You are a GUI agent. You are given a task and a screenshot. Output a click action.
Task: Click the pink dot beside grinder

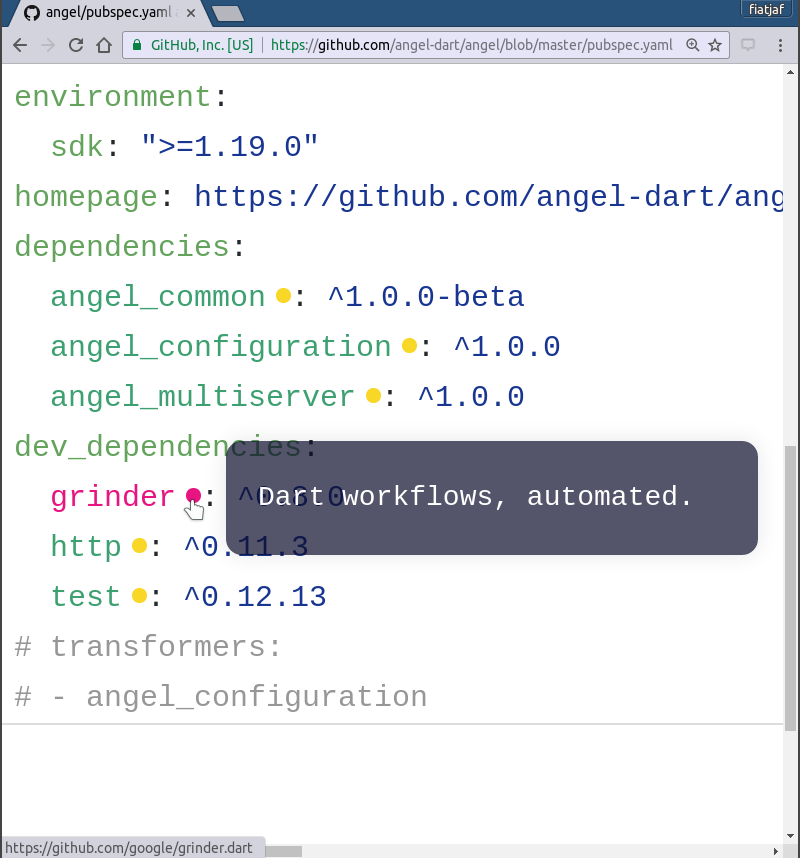(193, 495)
